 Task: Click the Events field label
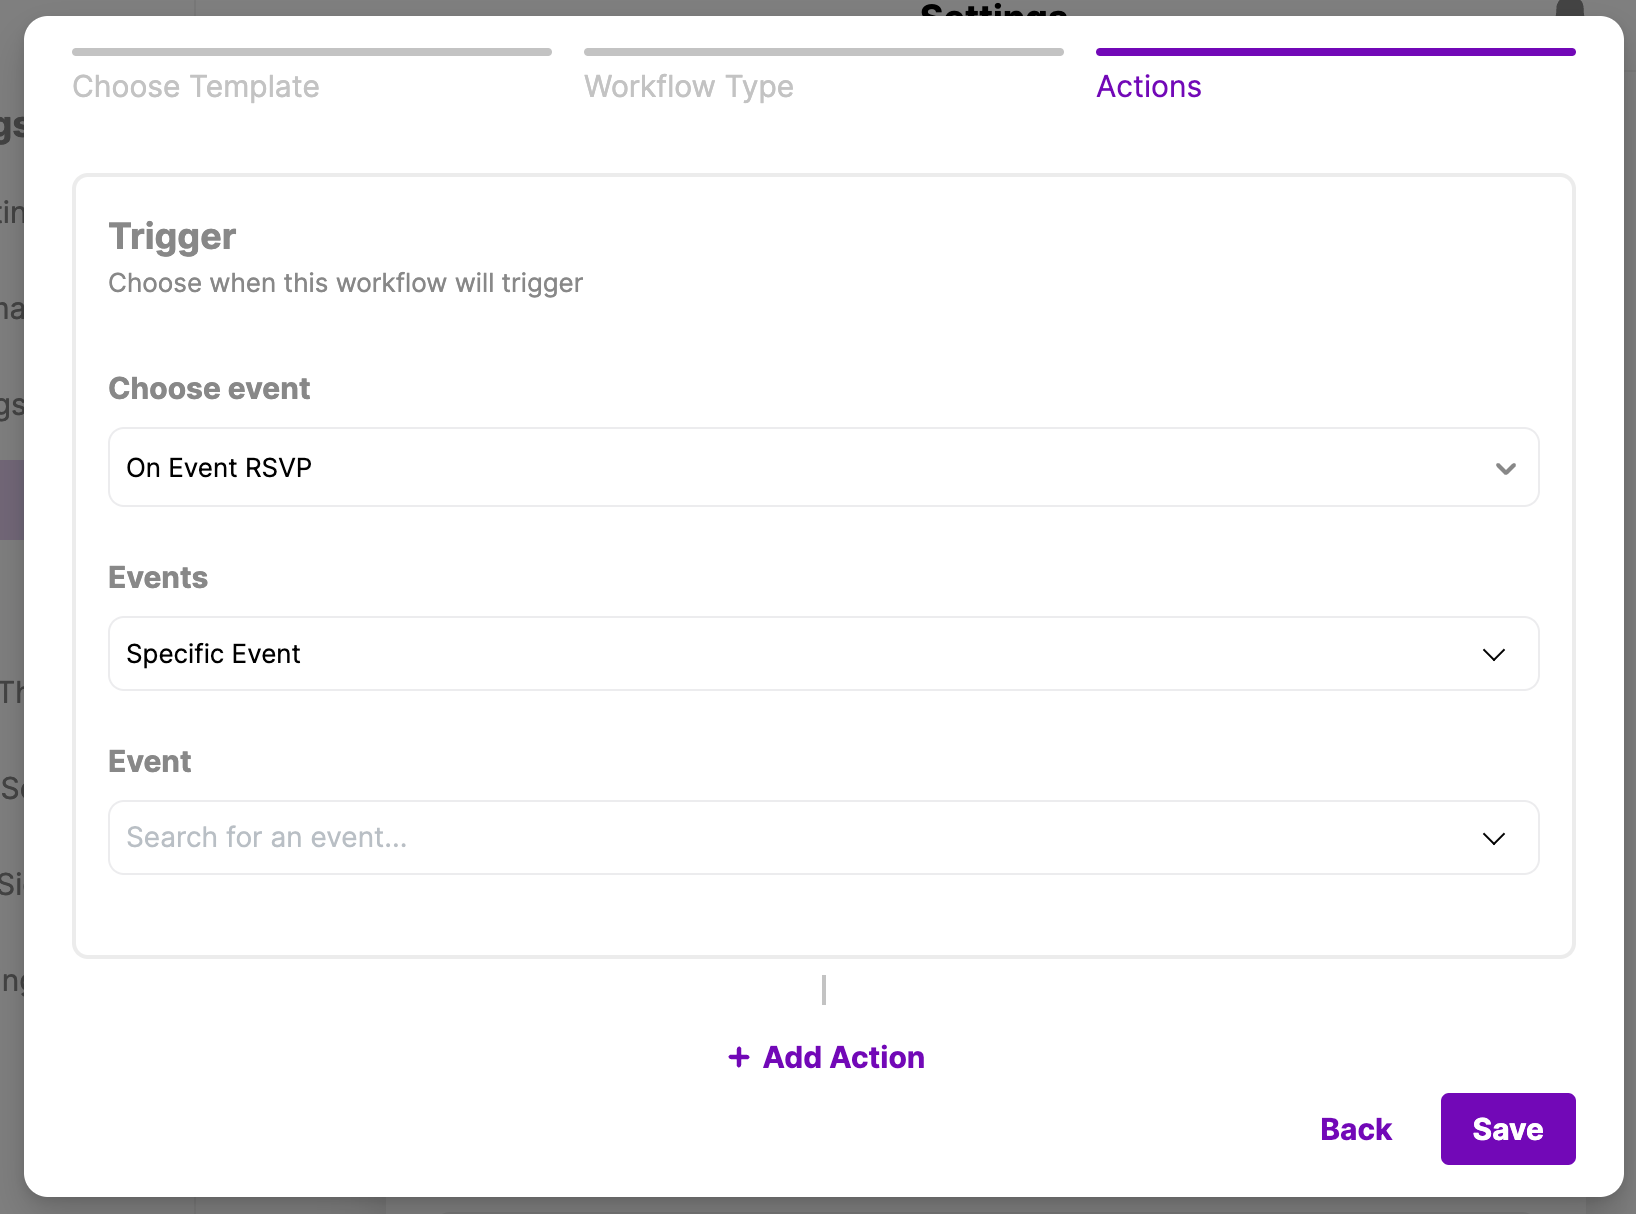tap(158, 578)
